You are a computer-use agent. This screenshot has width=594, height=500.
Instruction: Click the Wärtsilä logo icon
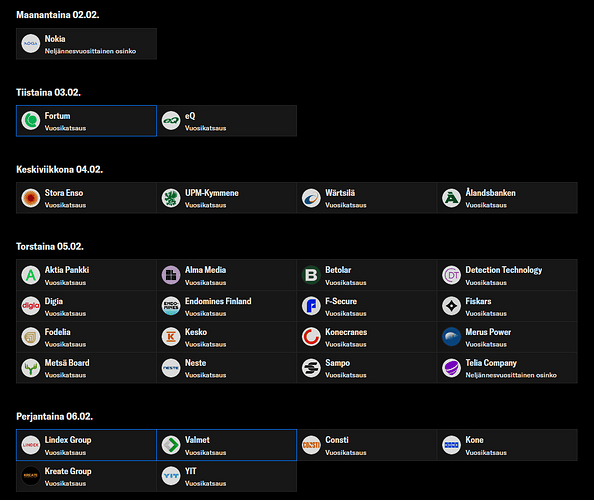311,198
